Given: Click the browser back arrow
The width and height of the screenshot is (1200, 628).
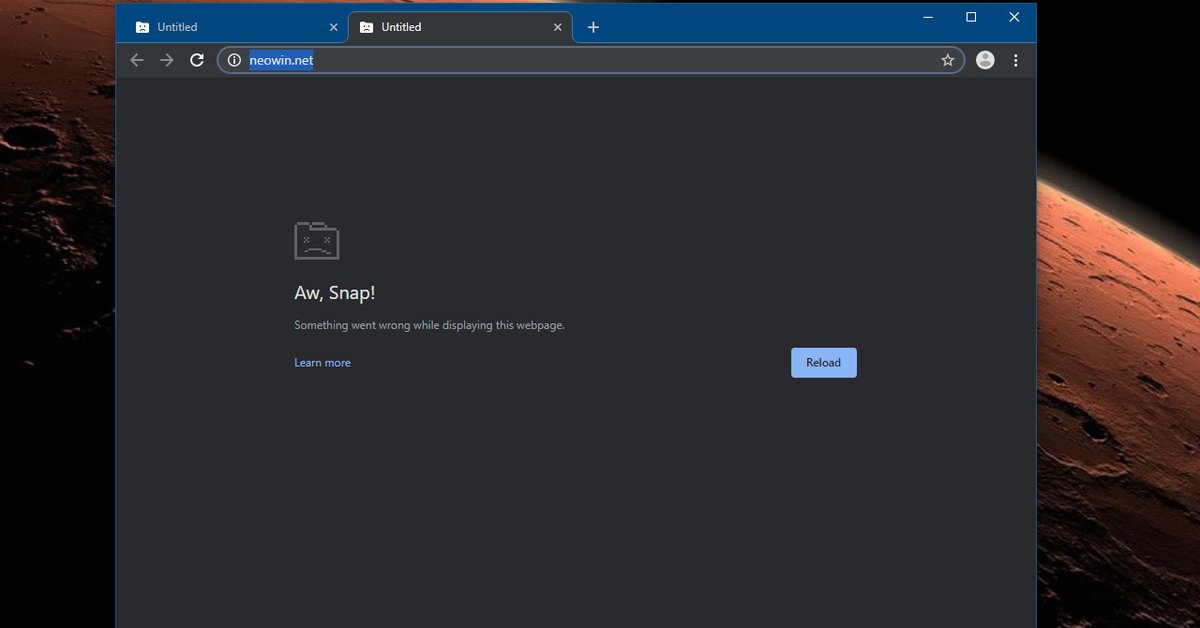Looking at the screenshot, I should click(x=137, y=60).
